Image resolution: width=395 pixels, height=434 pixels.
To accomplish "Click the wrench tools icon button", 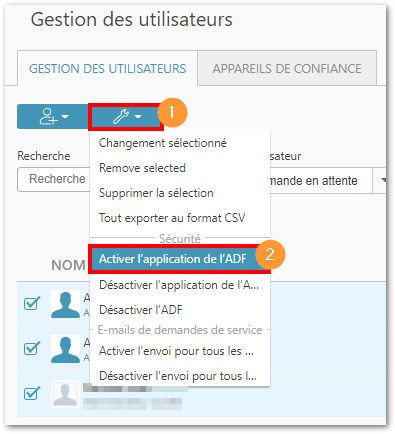I will click(x=125, y=117).
